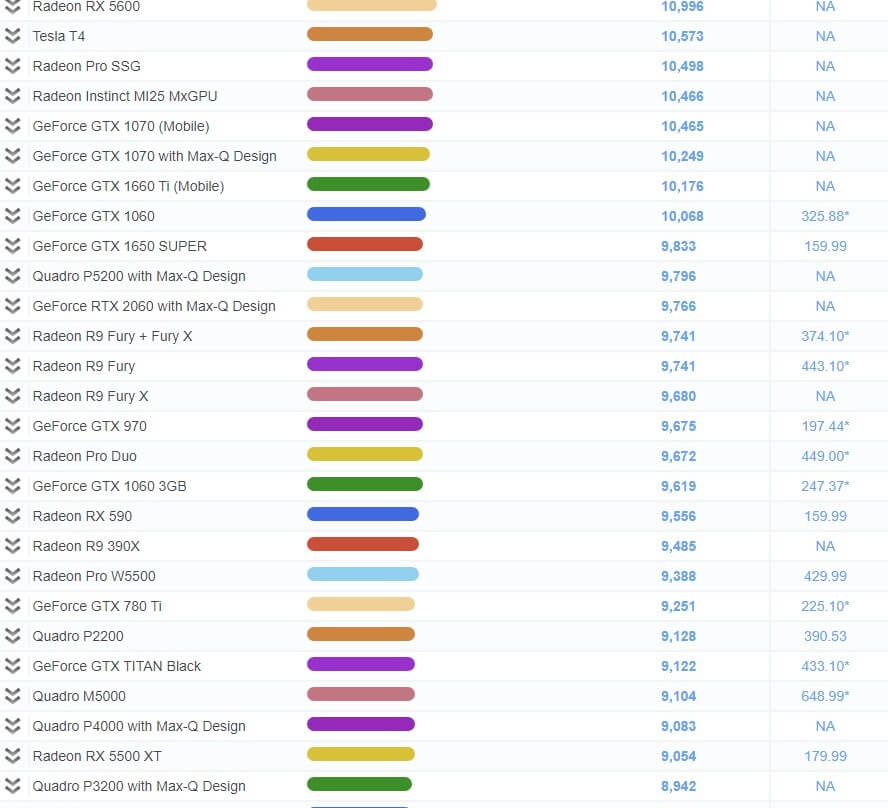Open the Radeon R9 Fury link
This screenshot has width=888, height=808.
[84, 366]
